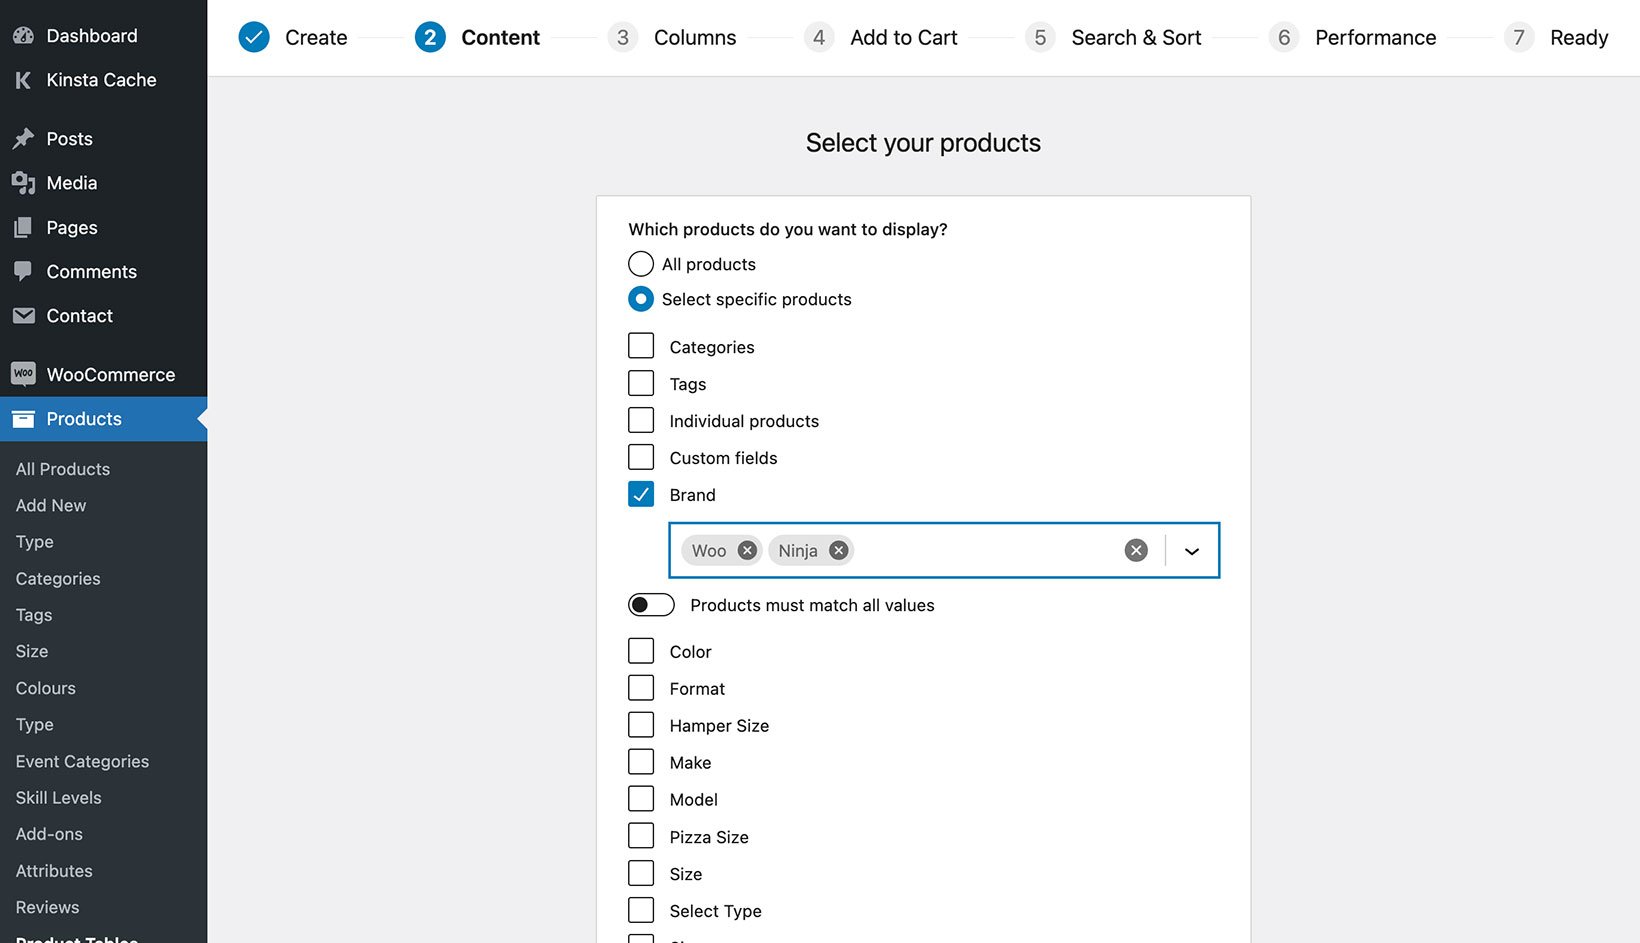
Task: Select the All products radio option
Action: tap(640, 263)
